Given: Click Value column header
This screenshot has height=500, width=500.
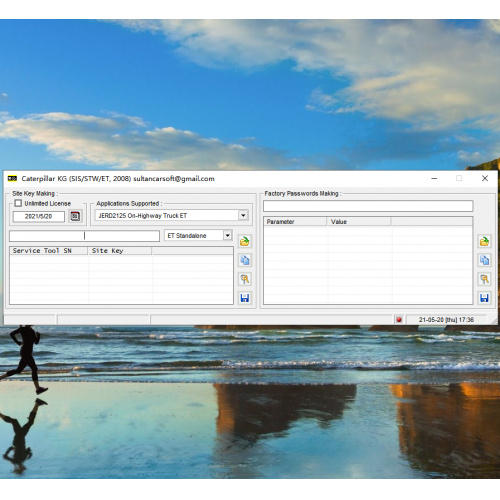Looking at the screenshot, I should pyautogui.click(x=359, y=222).
